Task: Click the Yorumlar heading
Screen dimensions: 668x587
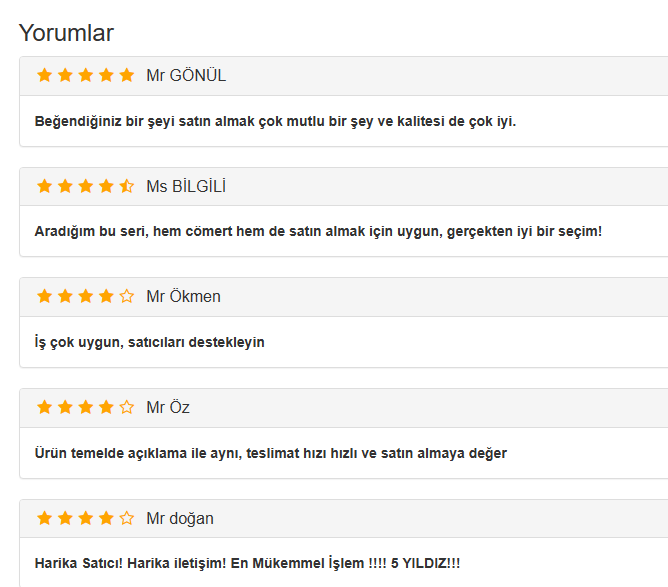Action: pos(66,33)
